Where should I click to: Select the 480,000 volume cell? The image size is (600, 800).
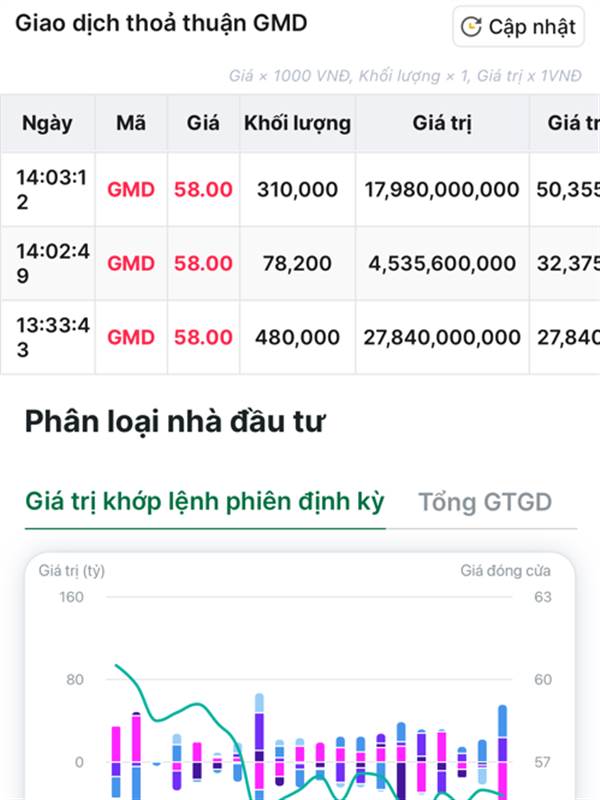[x=297, y=338]
